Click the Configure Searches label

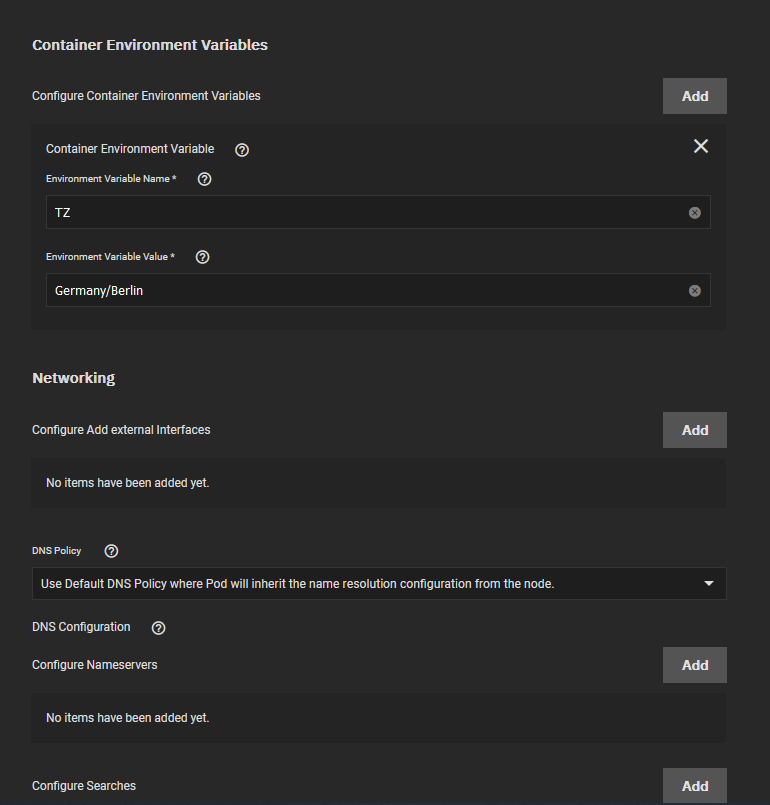(84, 786)
